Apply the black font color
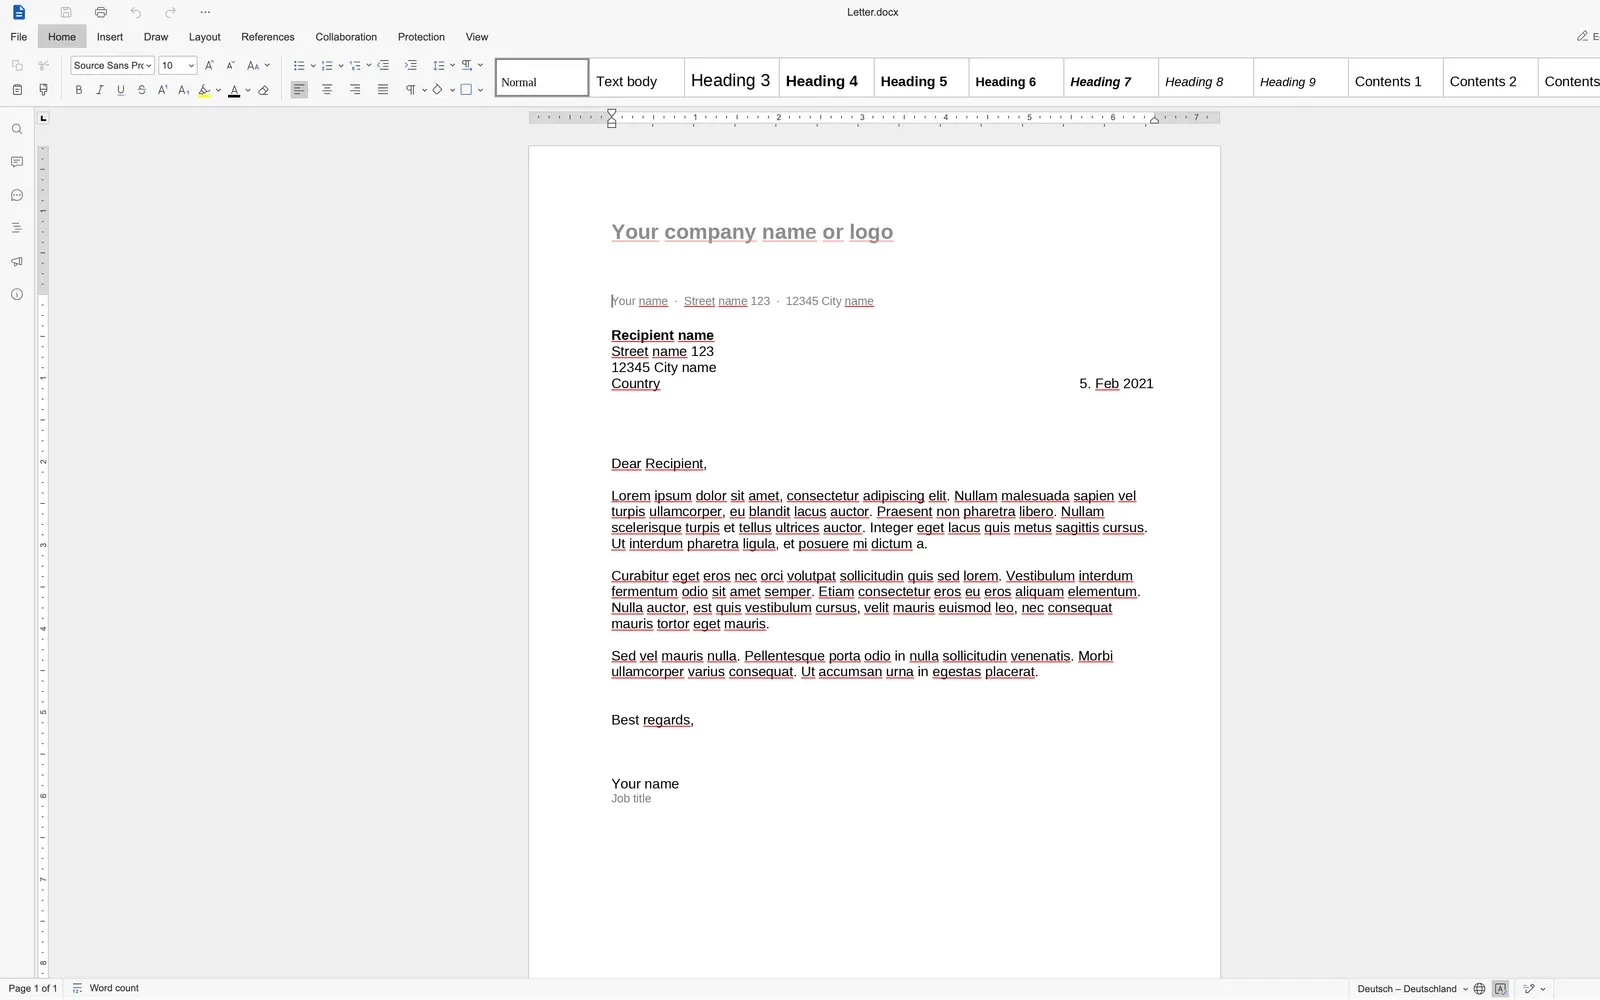Screen dimensions: 1600x1000 tap(234, 90)
